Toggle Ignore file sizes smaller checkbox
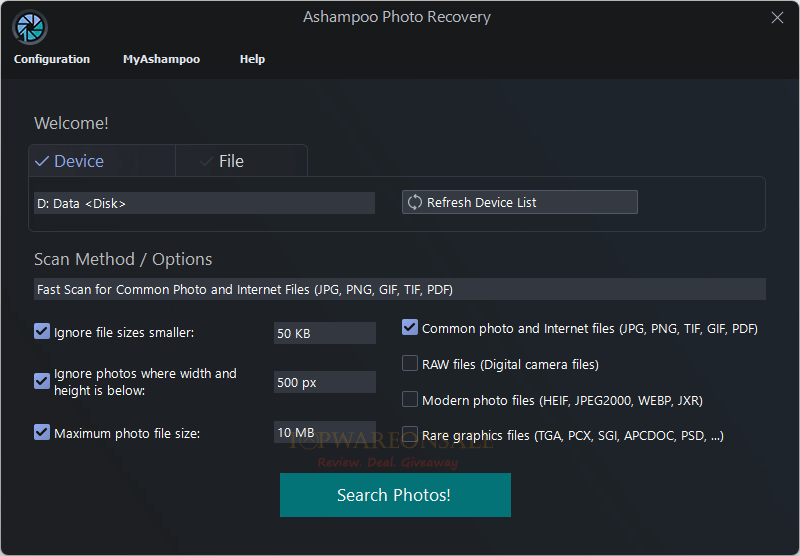This screenshot has width=800, height=556. point(42,332)
